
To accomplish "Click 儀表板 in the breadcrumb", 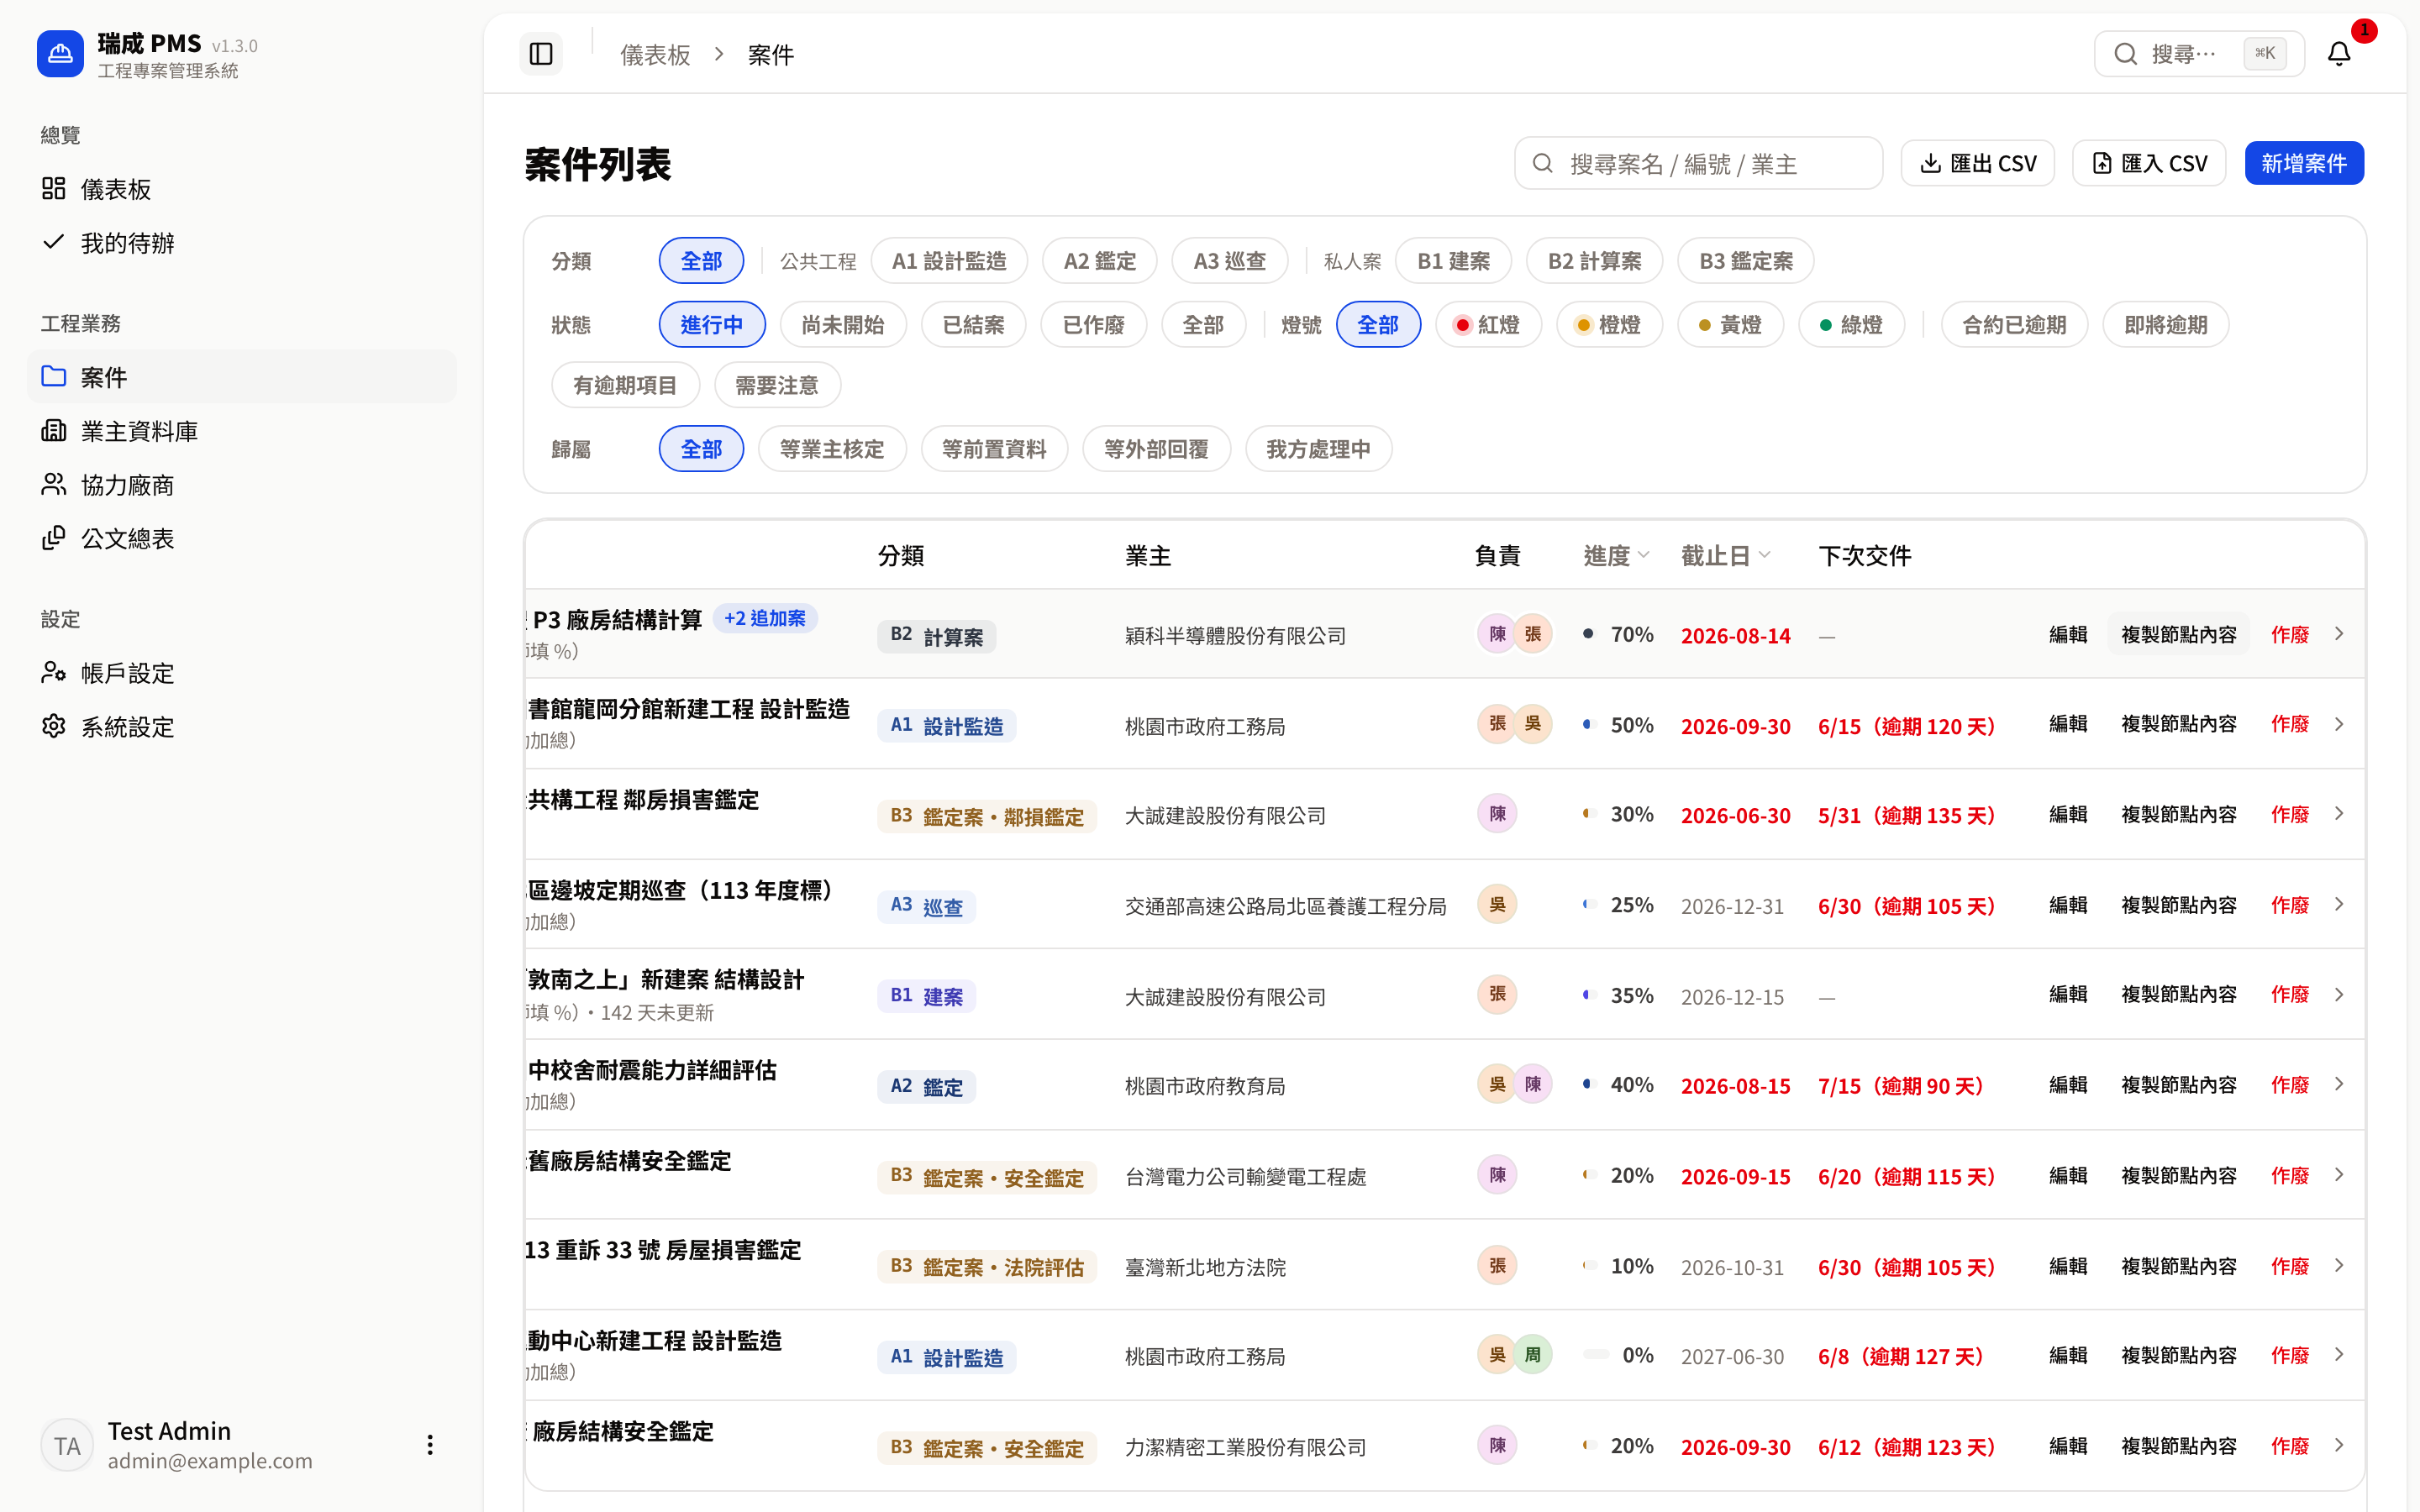I will pos(655,55).
